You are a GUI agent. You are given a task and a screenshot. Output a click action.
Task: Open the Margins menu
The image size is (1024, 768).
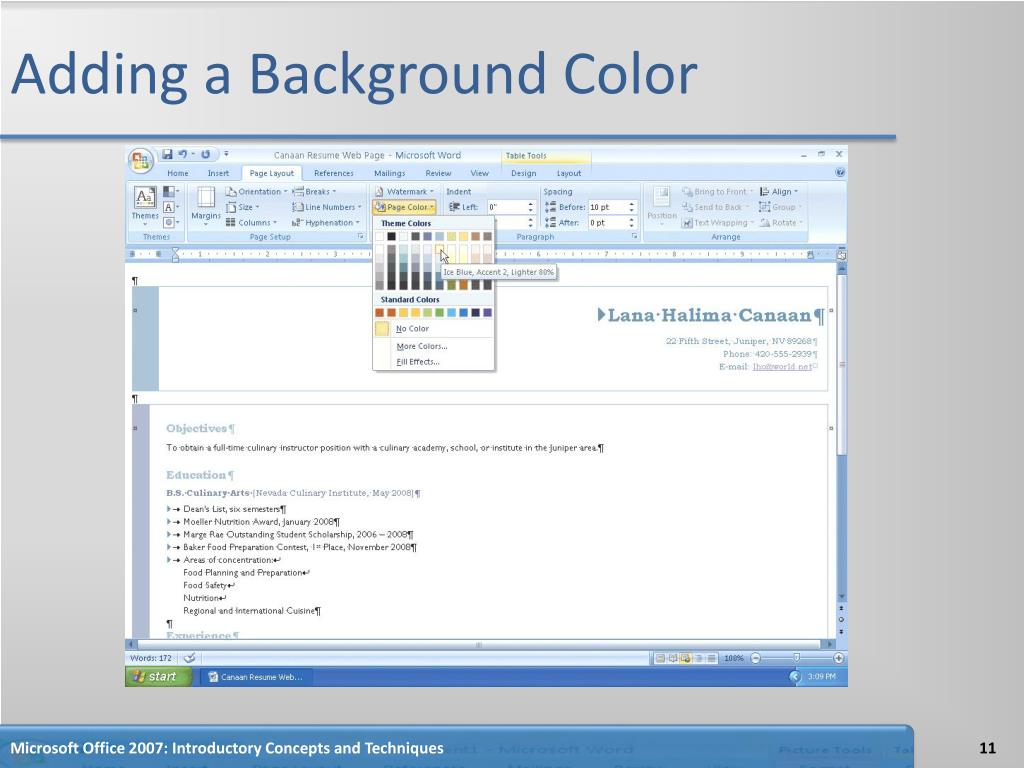pyautogui.click(x=206, y=206)
